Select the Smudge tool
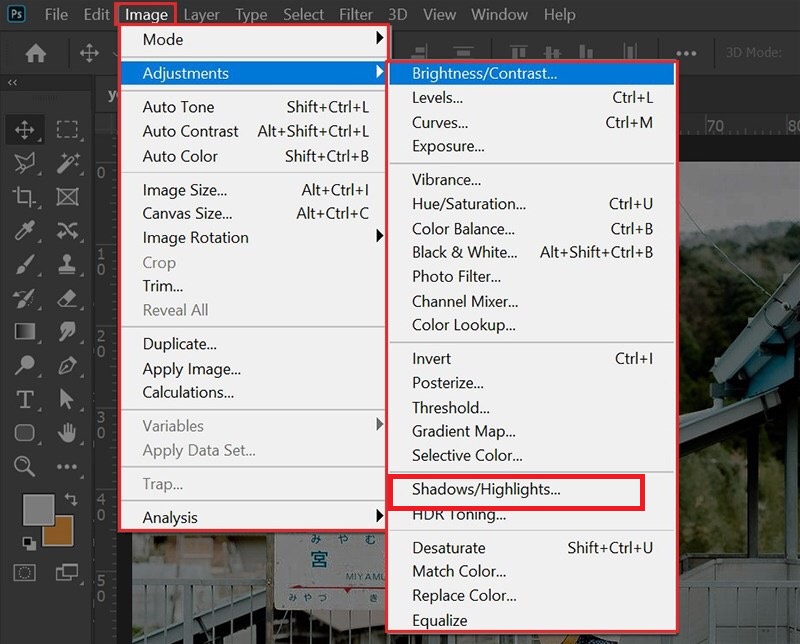800x644 pixels. pos(67,331)
